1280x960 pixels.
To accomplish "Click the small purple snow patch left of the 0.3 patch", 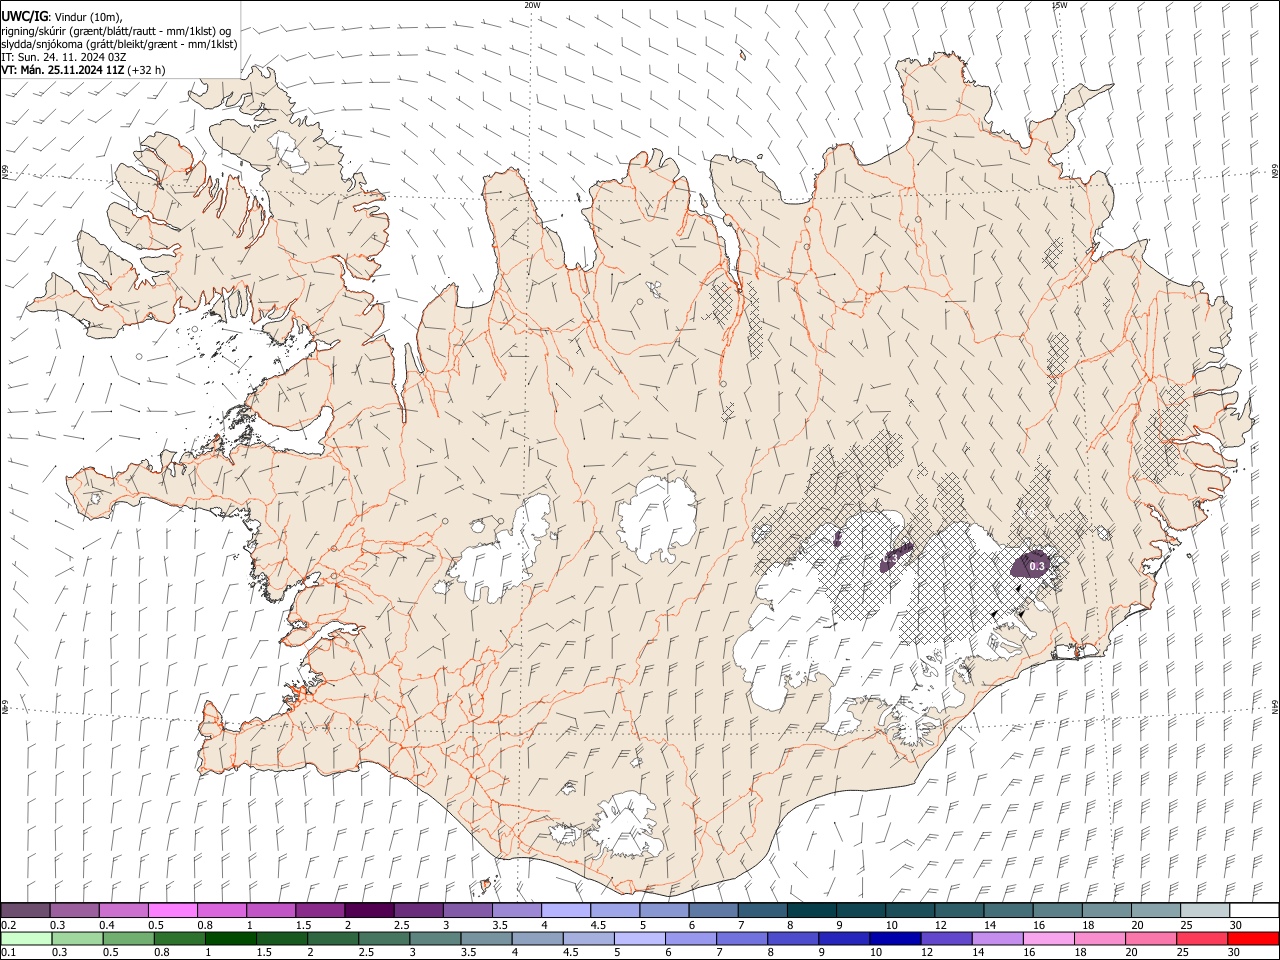I will pos(896,556).
